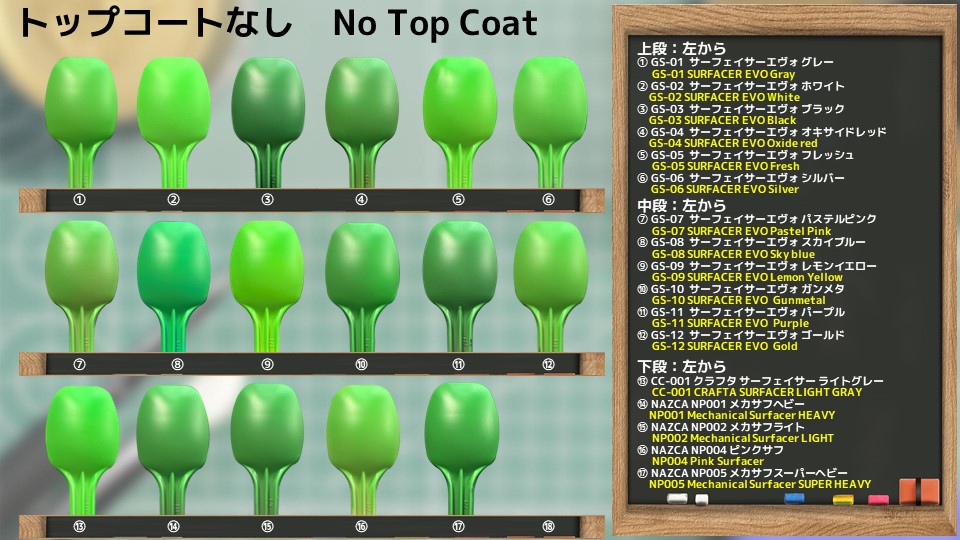
Task: Click 'GS-11 SURFACER EVO Purple' text
Action: (x=730, y=323)
